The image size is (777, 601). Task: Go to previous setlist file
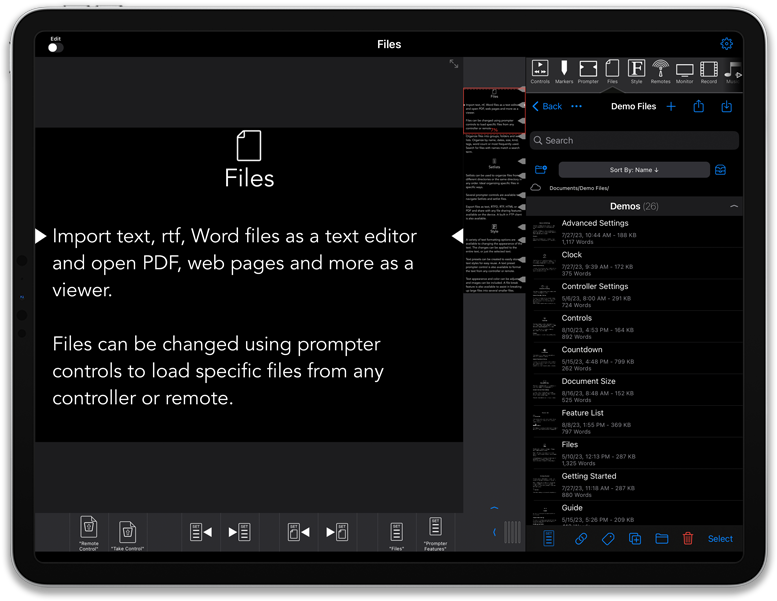[298, 532]
